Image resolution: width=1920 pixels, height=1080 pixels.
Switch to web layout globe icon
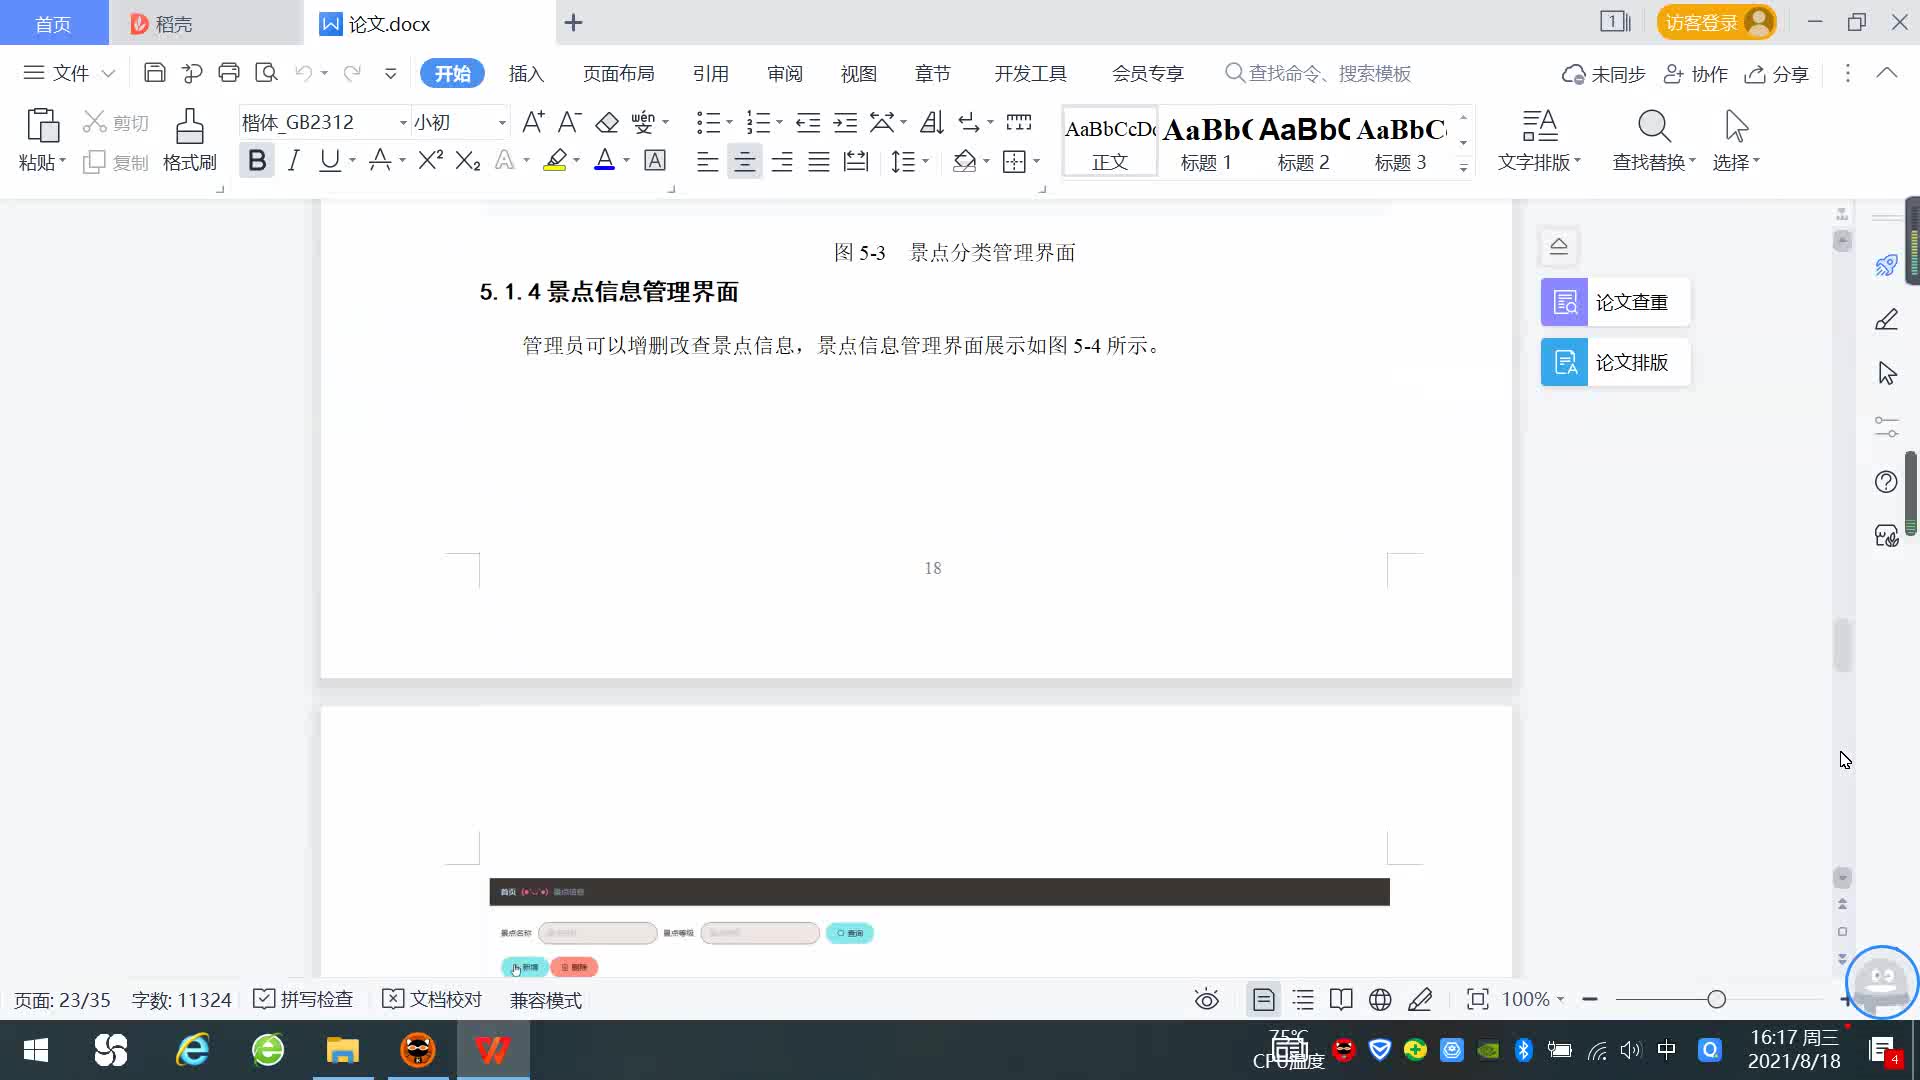1380,999
